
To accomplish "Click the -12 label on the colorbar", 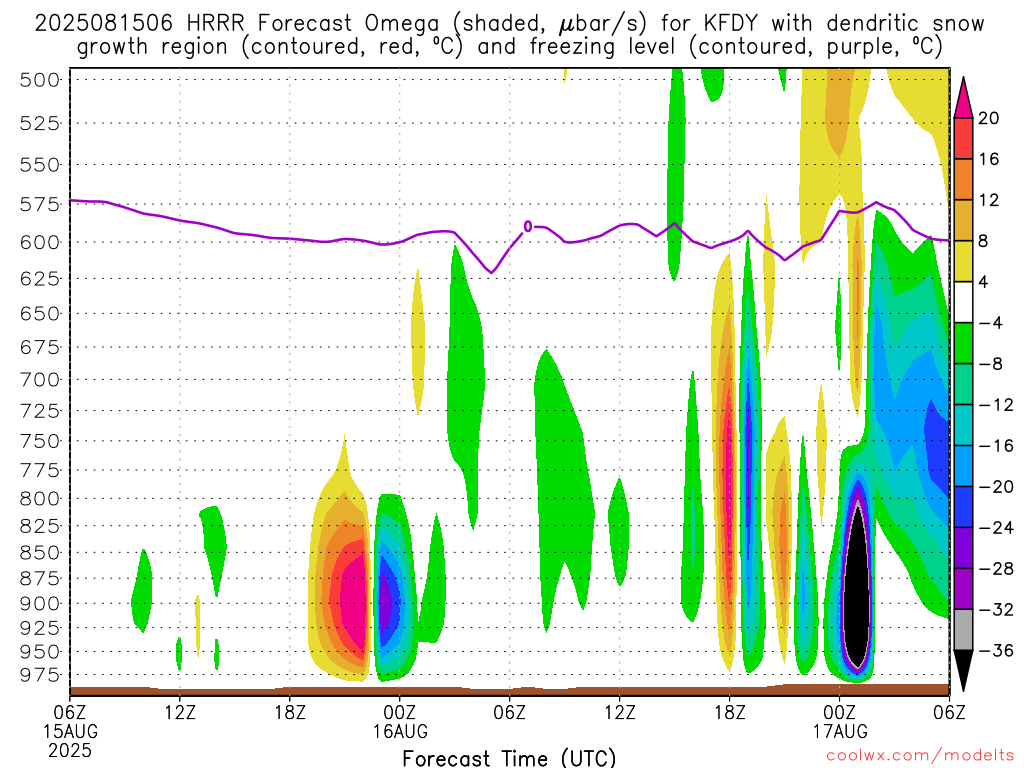I will pos(995,406).
